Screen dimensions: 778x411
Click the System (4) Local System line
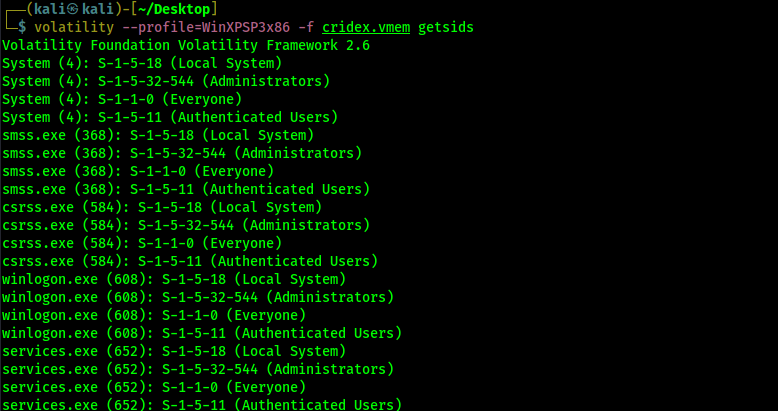coord(142,63)
